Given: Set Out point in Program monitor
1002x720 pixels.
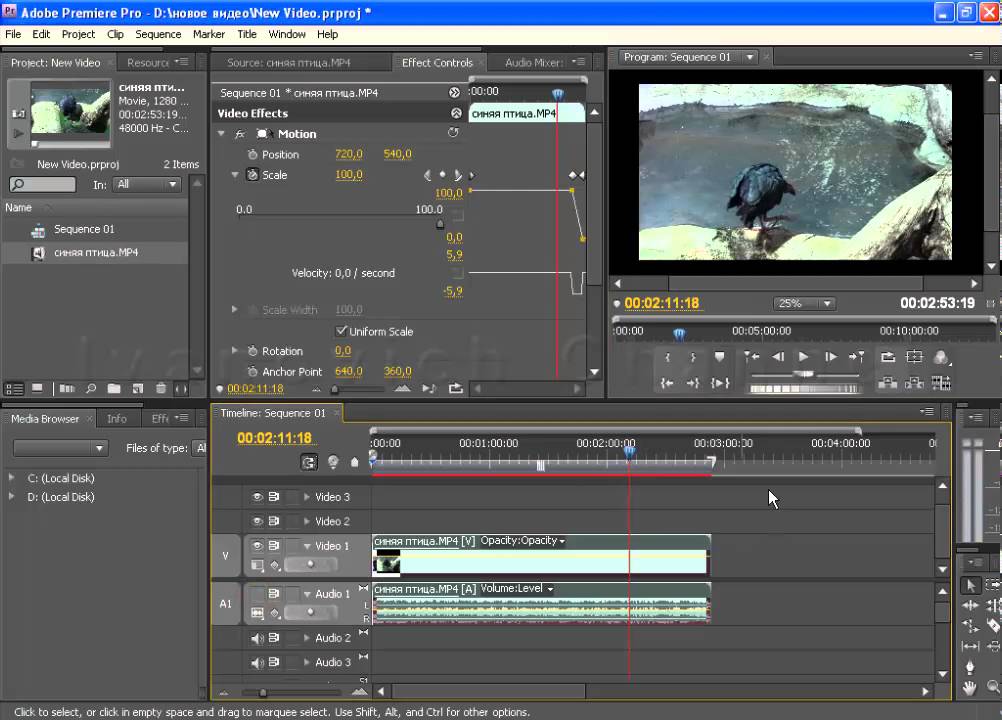Looking at the screenshot, I should 693,357.
